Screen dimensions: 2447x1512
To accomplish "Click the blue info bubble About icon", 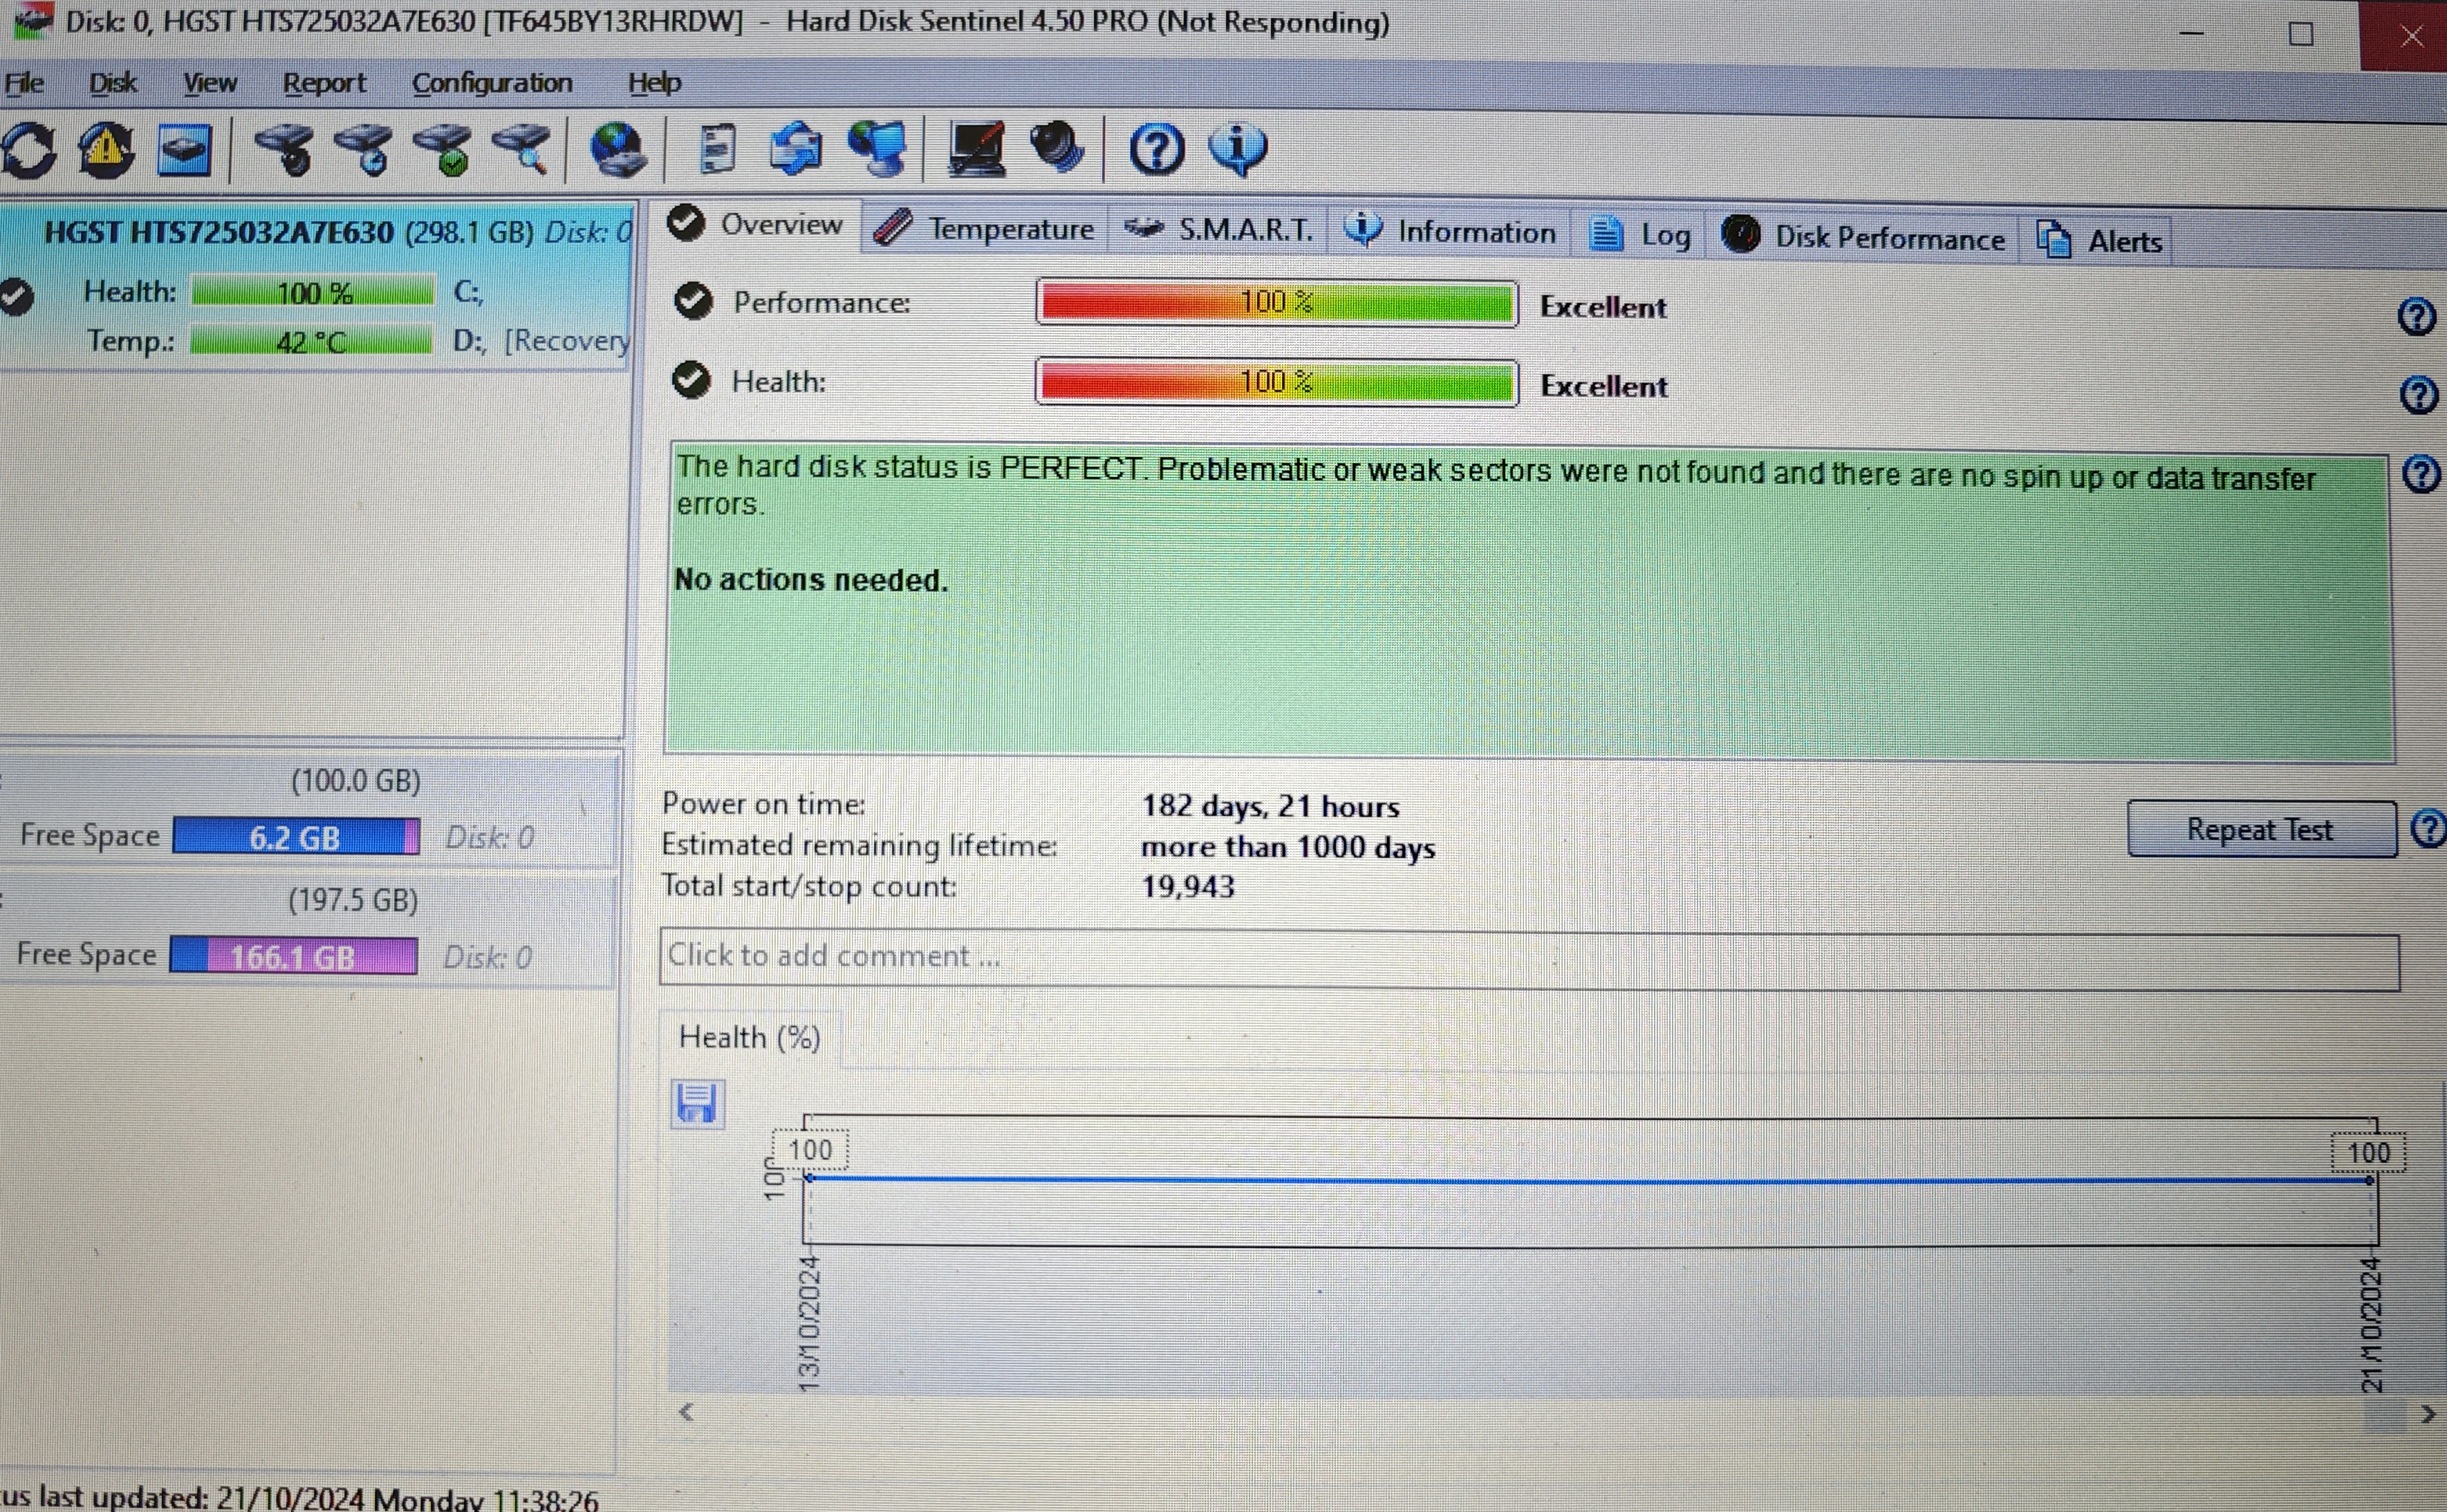I will click(x=1238, y=150).
